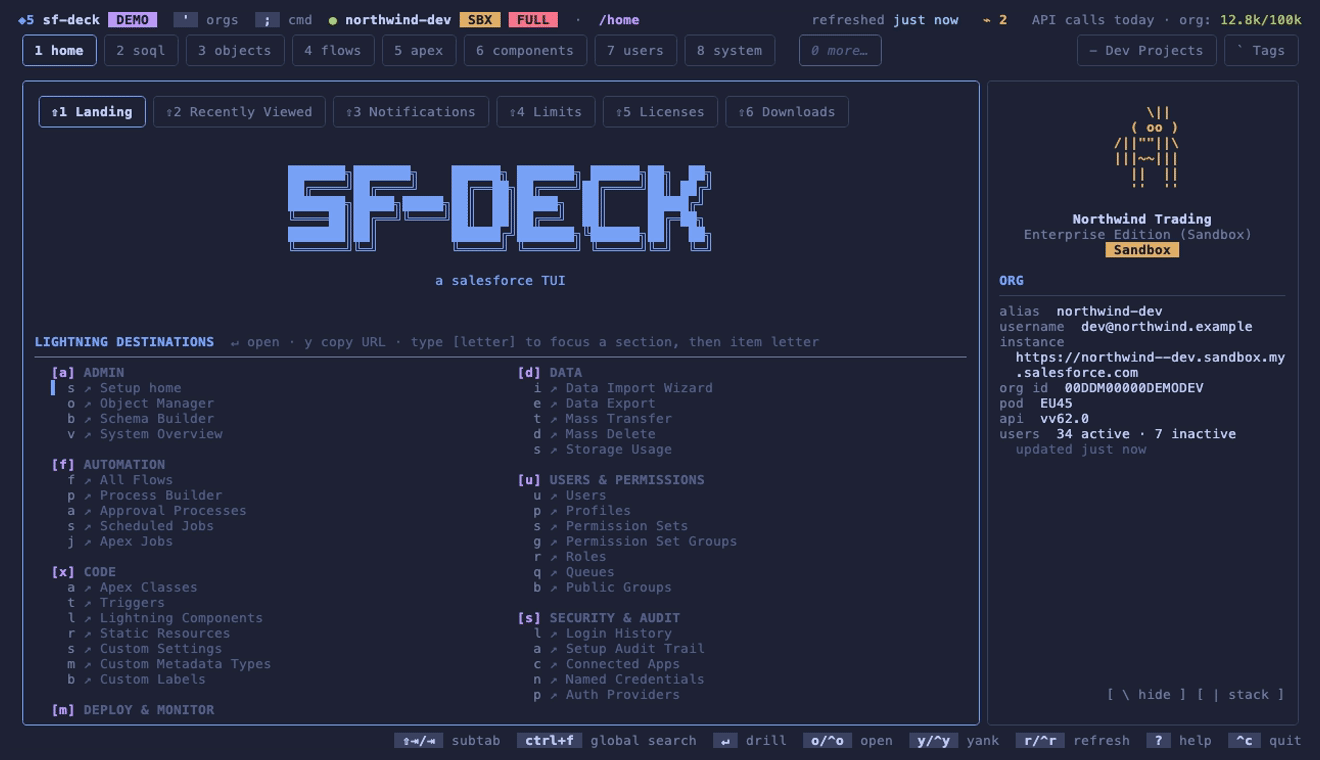Screen dimensions: 1320x760
Task: Switch to the Limits subtab
Action: pos(546,112)
